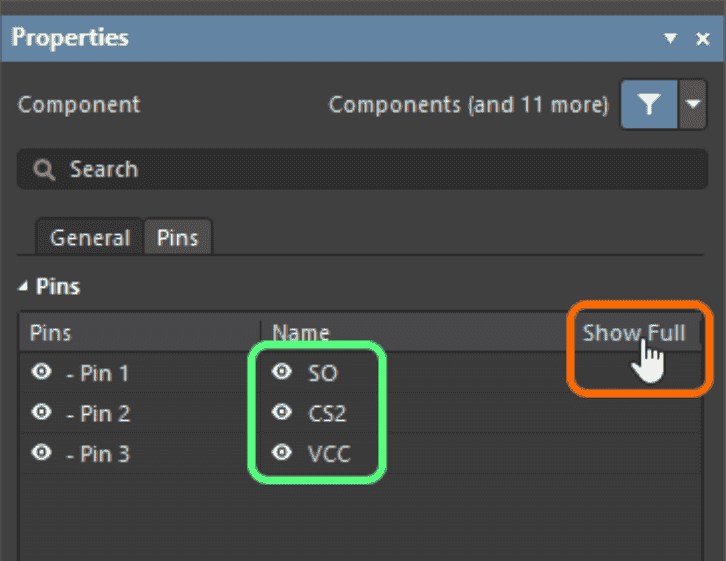Toggle the CS2 name visibility eye
Viewport: 726px width, 561px height.
tap(282, 411)
